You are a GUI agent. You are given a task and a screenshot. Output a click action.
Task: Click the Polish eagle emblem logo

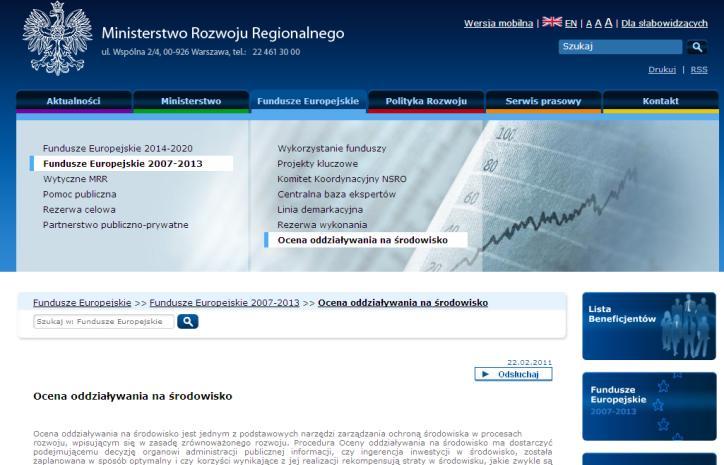pos(58,38)
